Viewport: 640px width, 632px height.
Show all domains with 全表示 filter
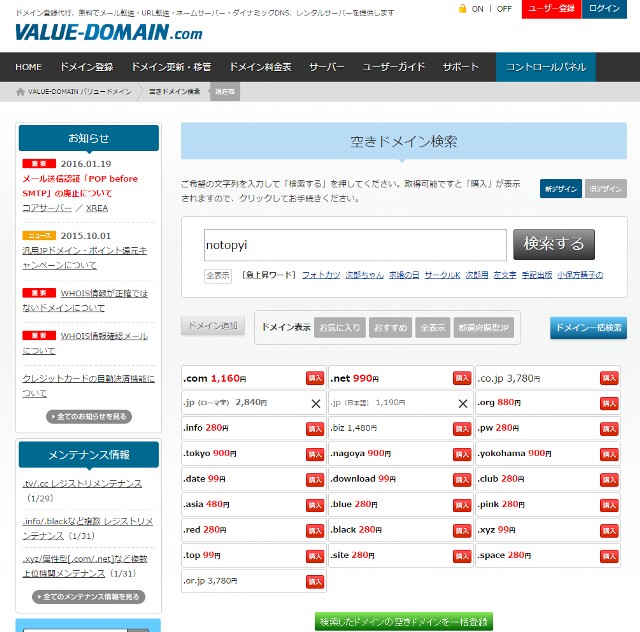click(x=433, y=327)
